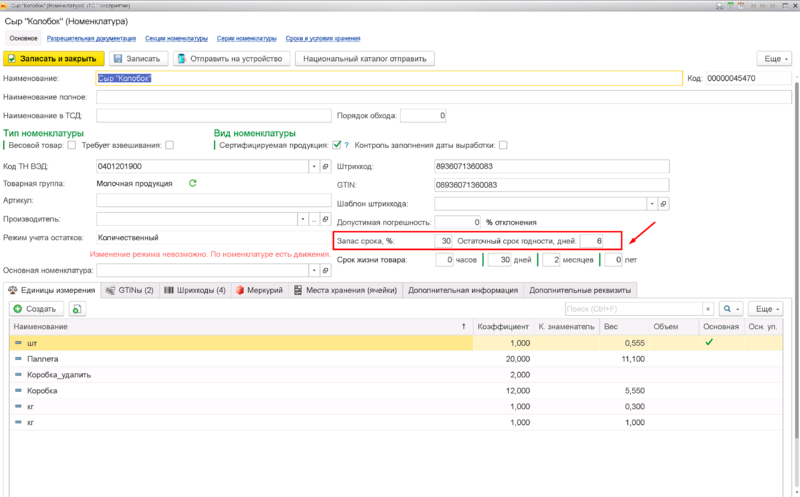Click the Наименование в ТСД field
800x497 pixels.
(214, 116)
